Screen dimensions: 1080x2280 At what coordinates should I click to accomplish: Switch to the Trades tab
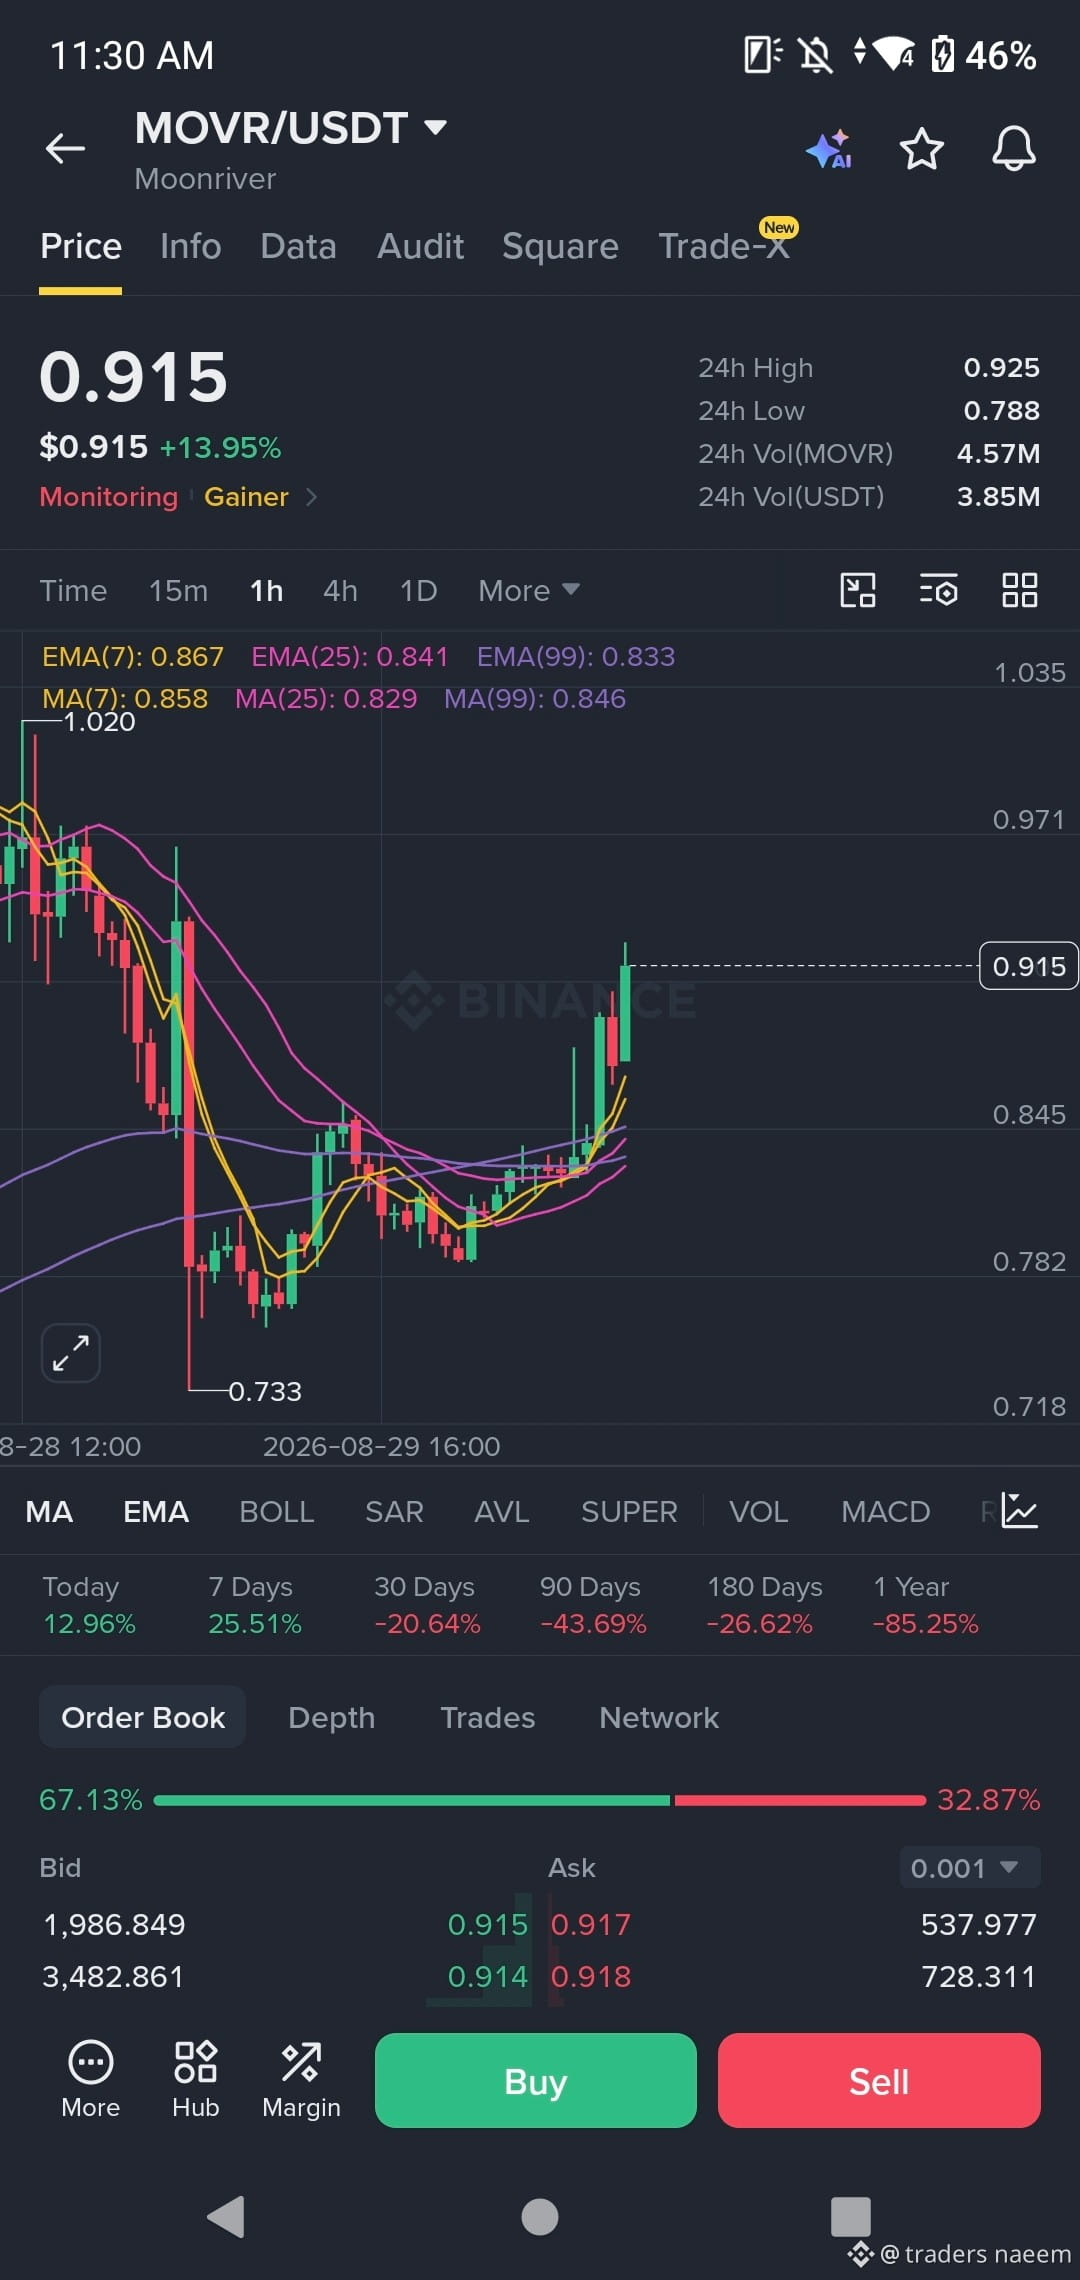(x=488, y=1717)
